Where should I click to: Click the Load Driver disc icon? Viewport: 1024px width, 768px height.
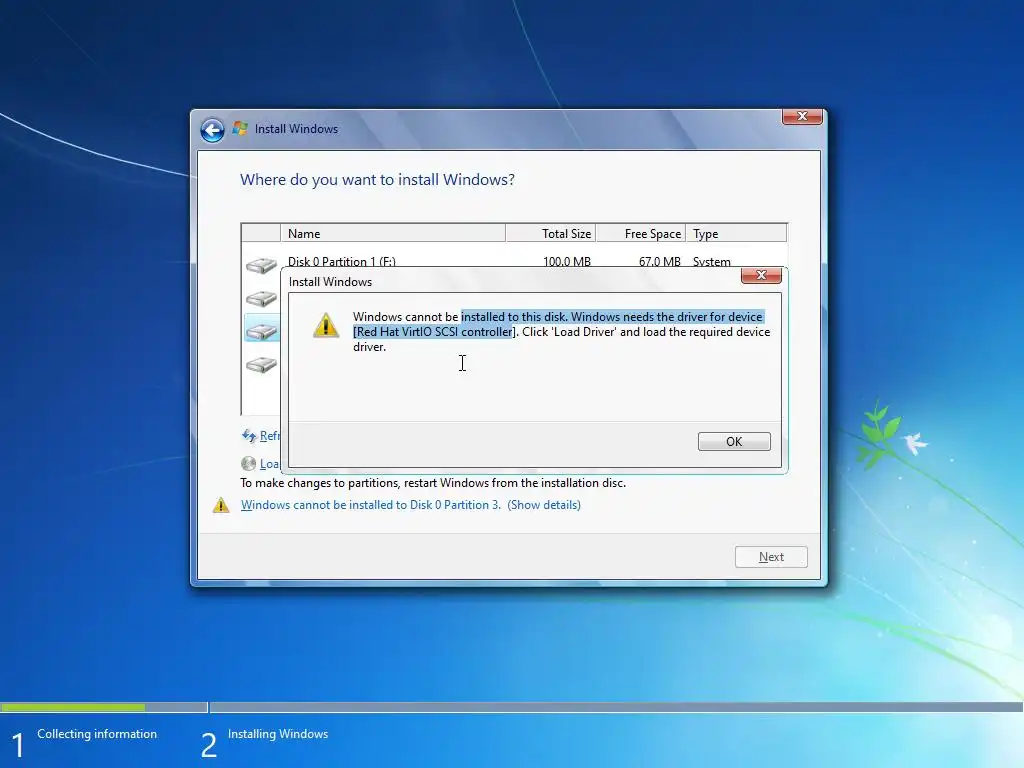(x=248, y=464)
